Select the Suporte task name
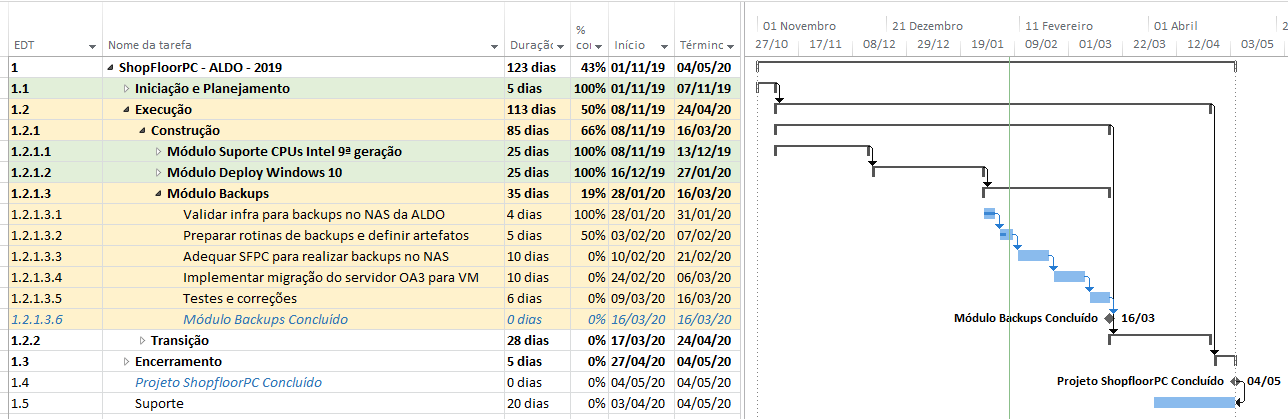Screen dimensions: 1288x419 point(159,403)
